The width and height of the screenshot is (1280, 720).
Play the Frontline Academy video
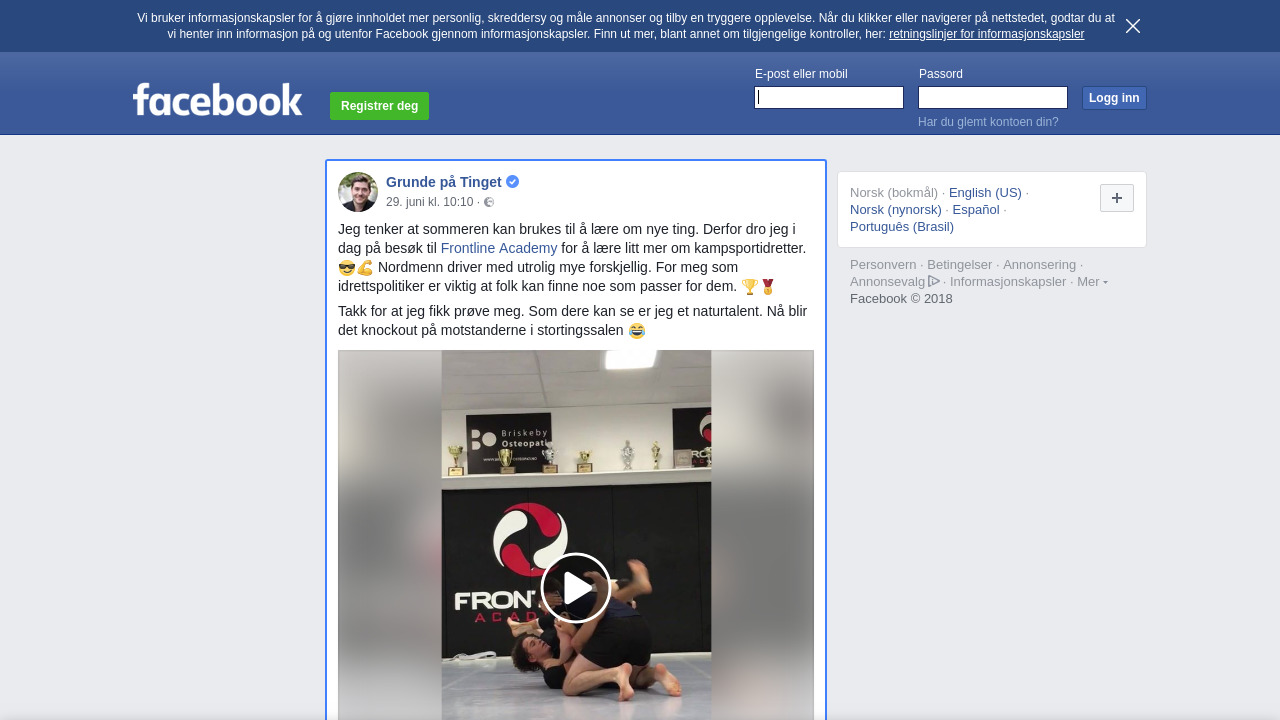(x=576, y=588)
